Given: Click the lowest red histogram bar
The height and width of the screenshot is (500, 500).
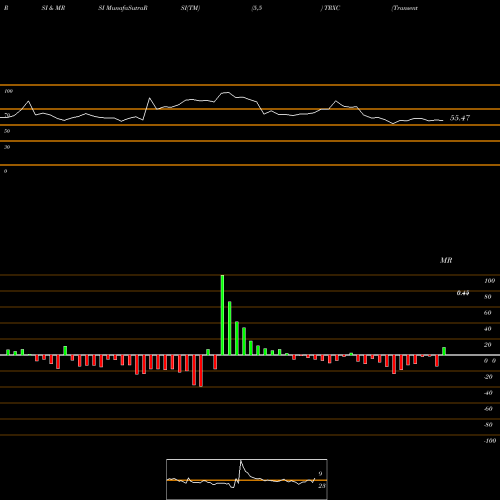Looking at the screenshot, I should click(x=201, y=371).
